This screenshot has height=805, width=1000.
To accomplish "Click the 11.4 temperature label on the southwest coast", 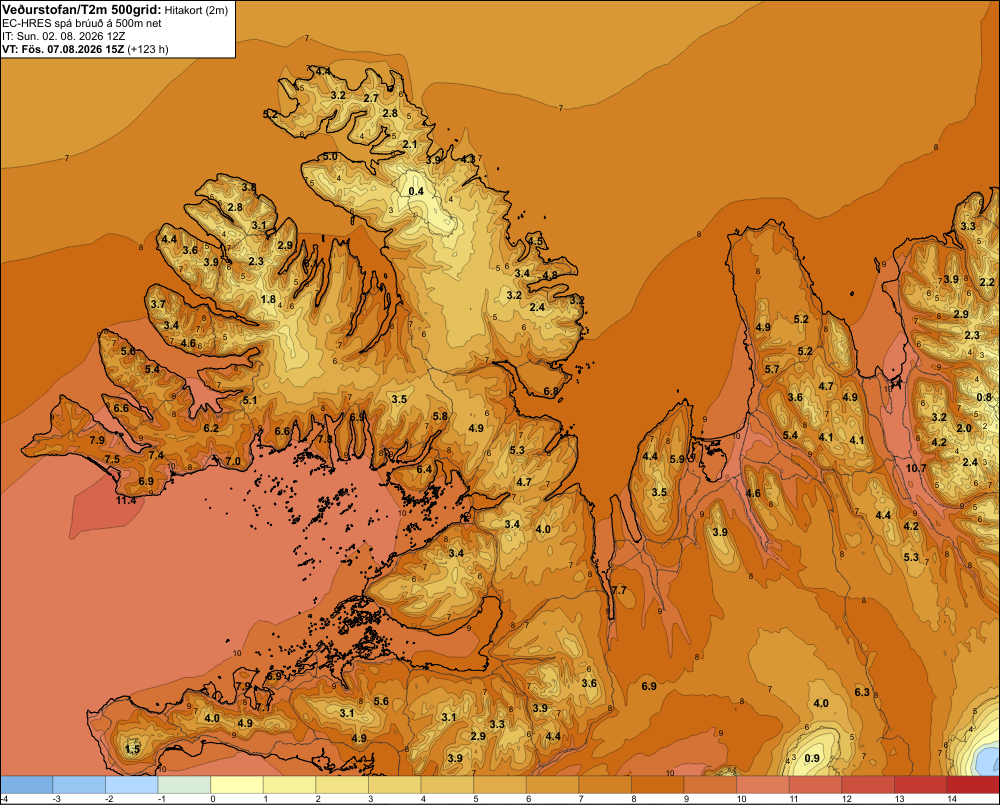I will click(x=126, y=500).
